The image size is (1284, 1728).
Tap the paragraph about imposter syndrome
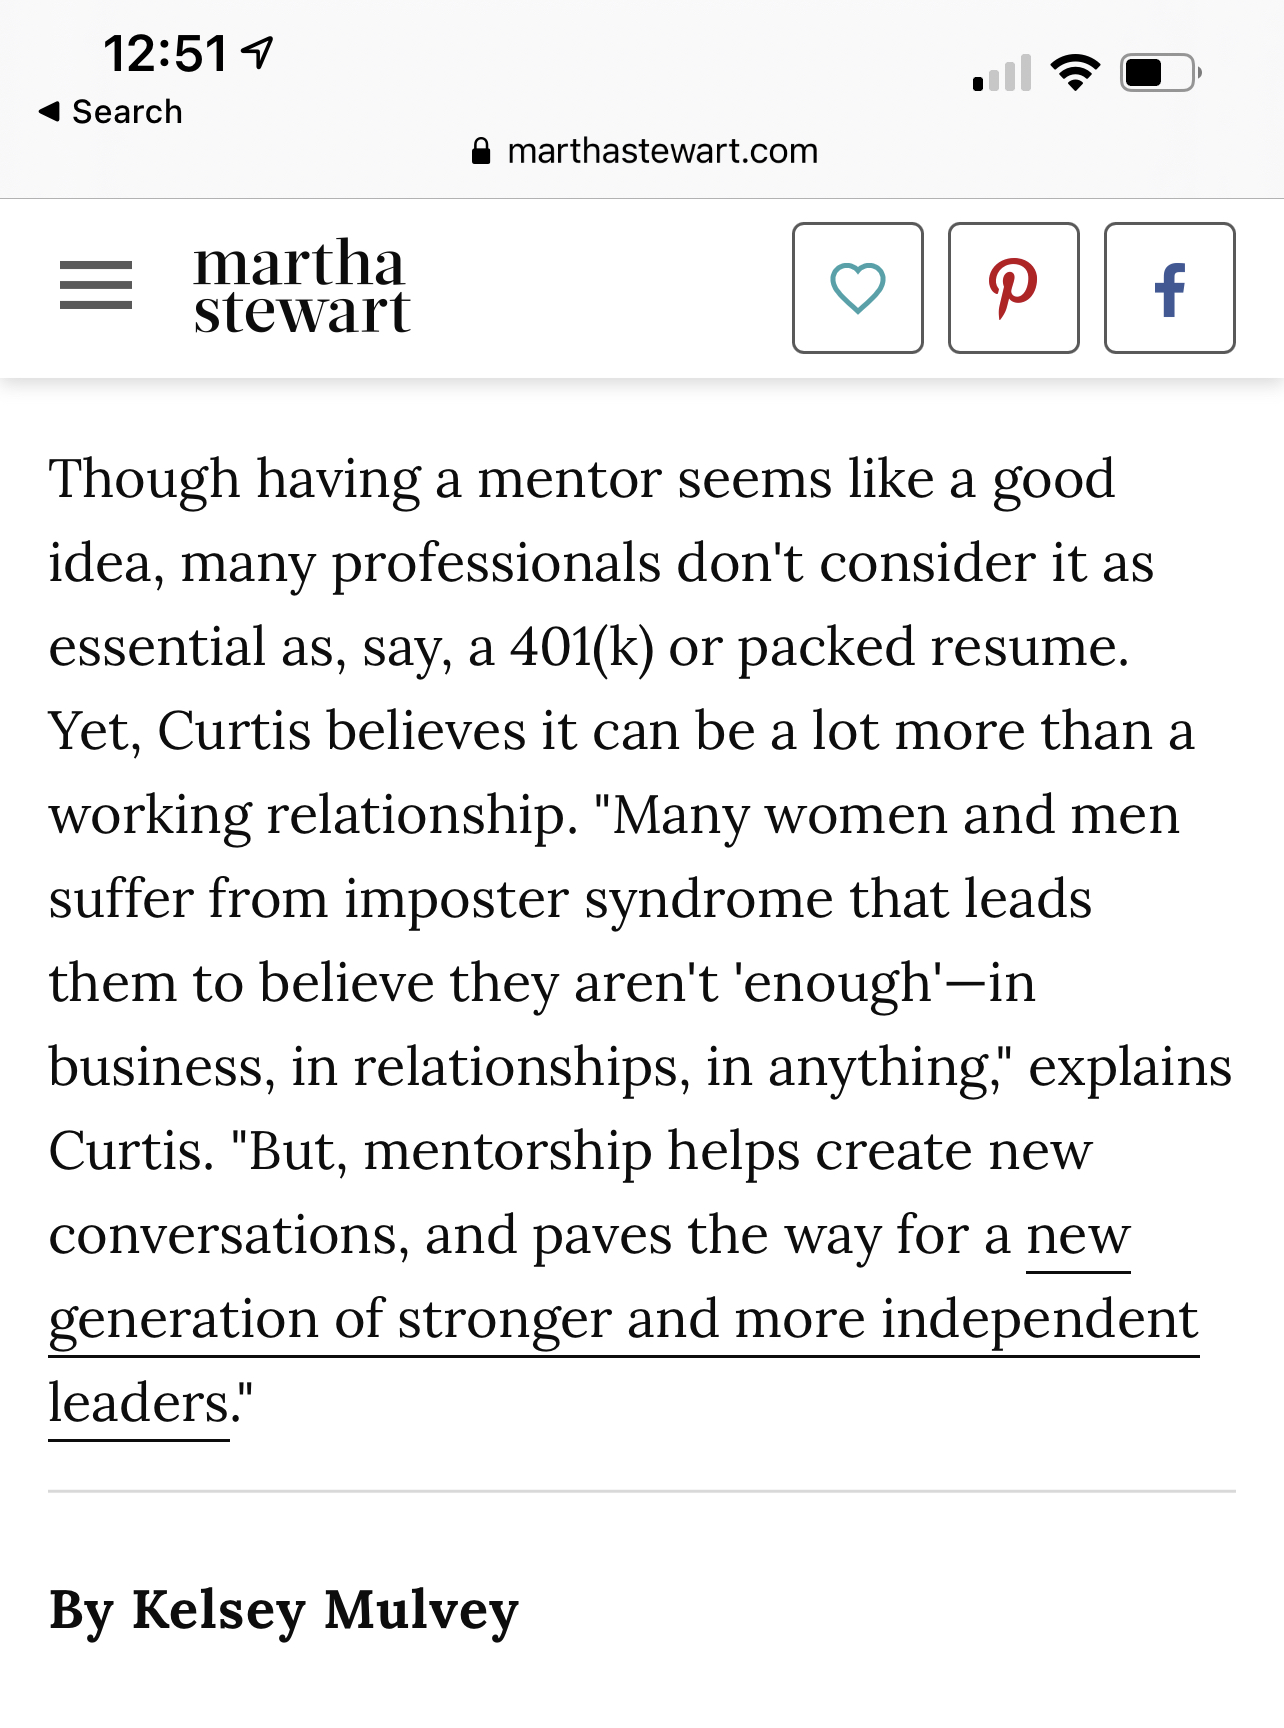coord(640,940)
